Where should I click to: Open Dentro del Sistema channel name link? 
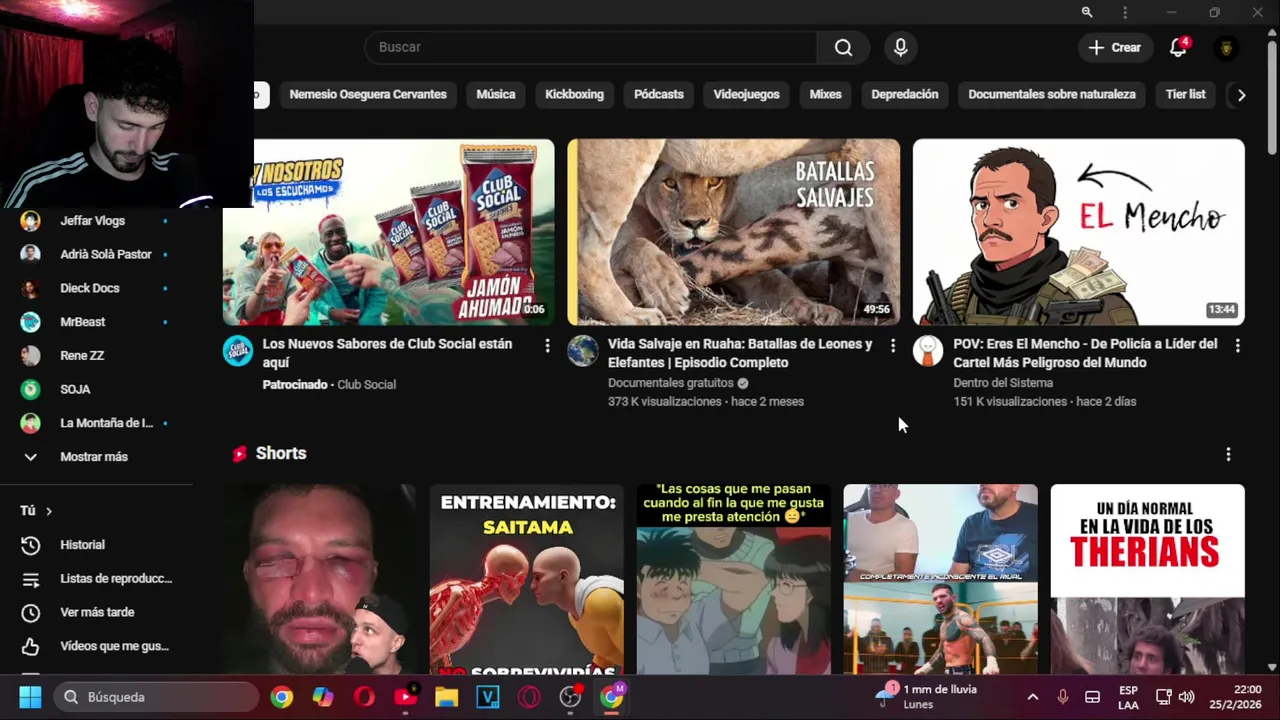click(1003, 383)
